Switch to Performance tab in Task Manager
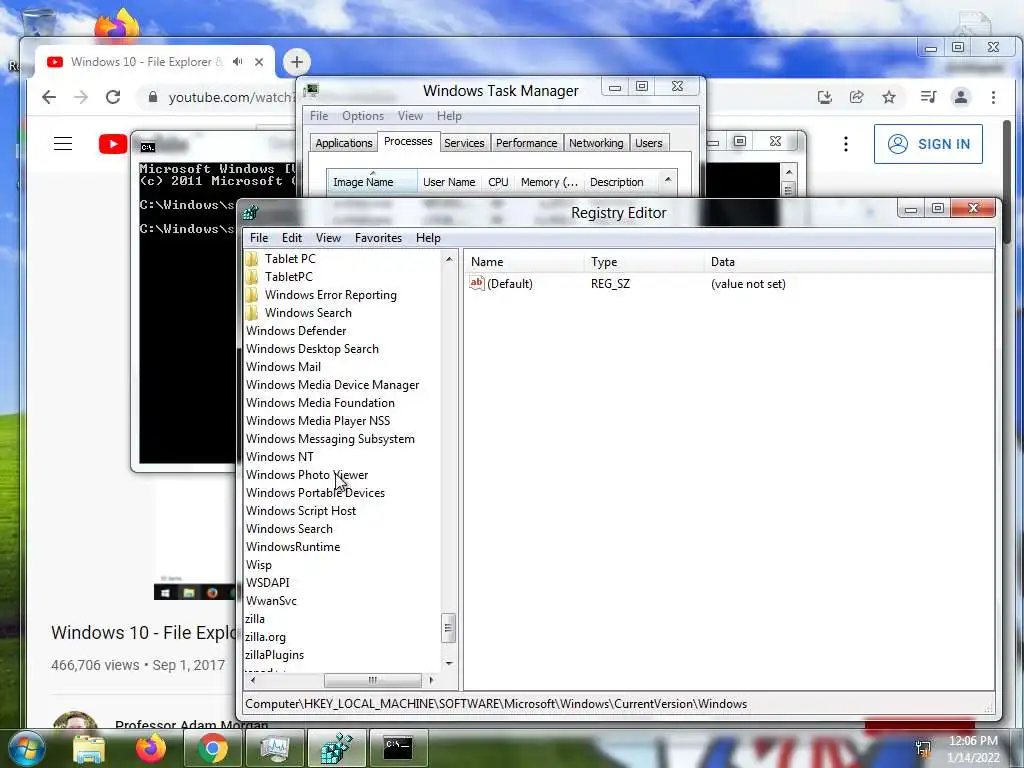Screen dimensions: 1024x768 point(526,143)
